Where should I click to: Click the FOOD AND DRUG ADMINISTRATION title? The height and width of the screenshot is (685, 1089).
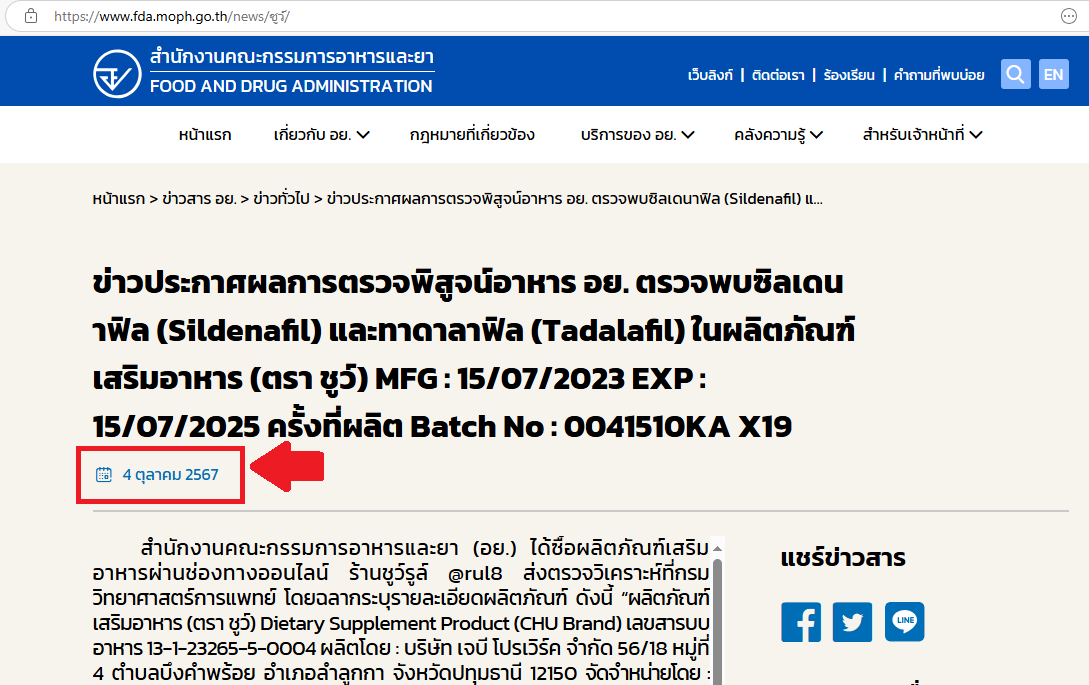tap(291, 86)
